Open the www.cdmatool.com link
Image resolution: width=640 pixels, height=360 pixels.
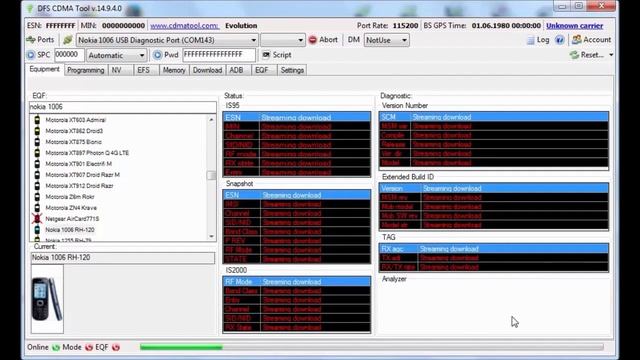tap(184, 25)
